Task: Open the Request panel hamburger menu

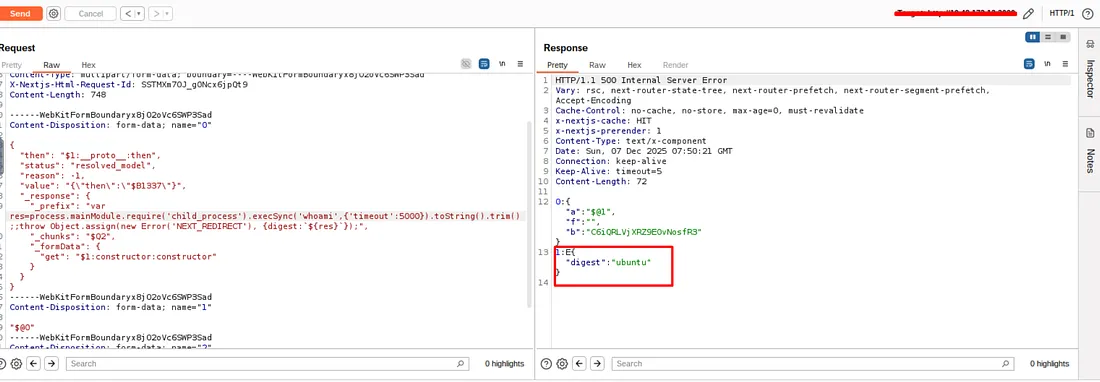Action: [521, 64]
